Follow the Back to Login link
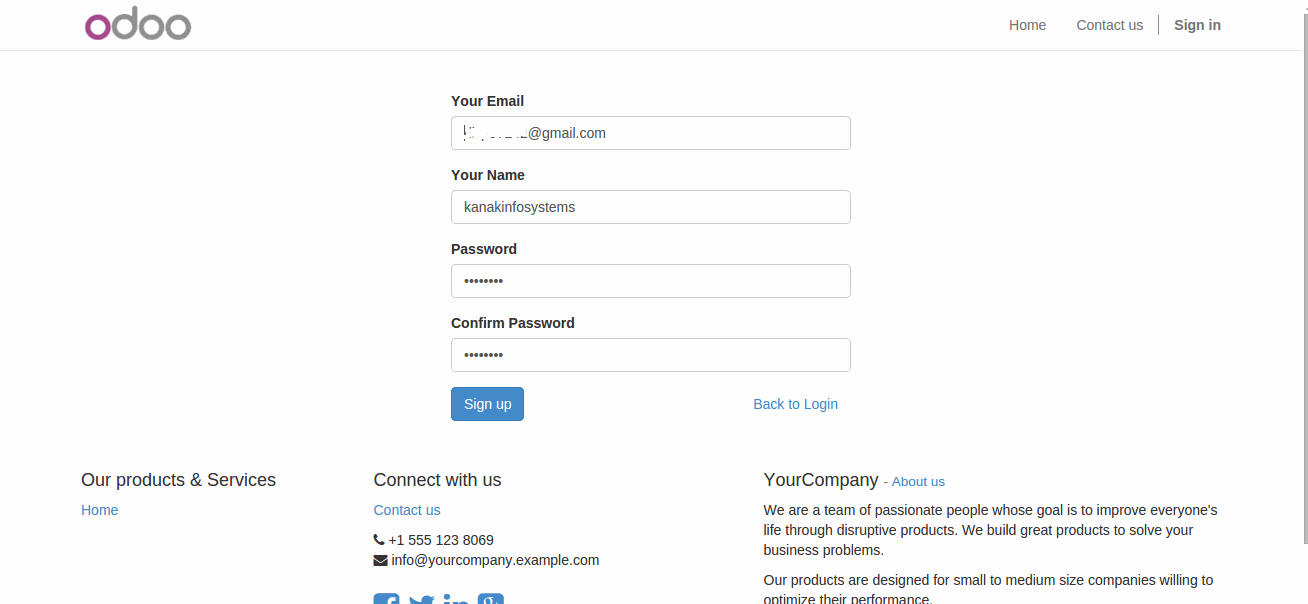1308x604 pixels. coord(795,404)
